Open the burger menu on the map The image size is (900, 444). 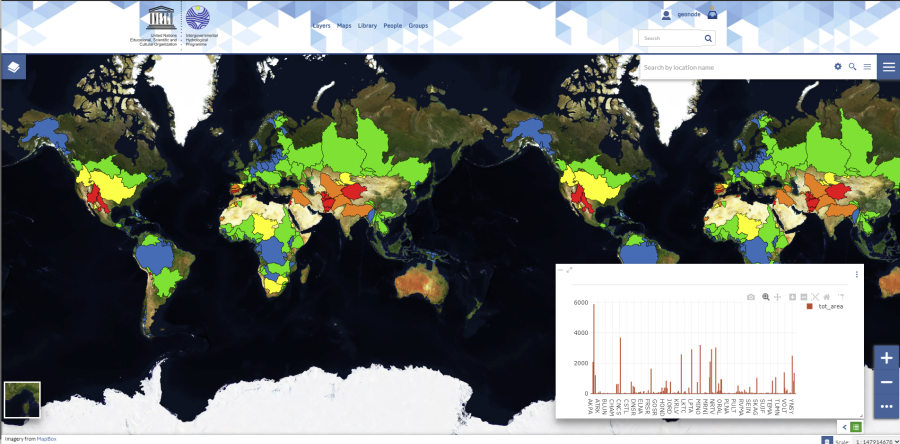pyautogui.click(x=886, y=67)
